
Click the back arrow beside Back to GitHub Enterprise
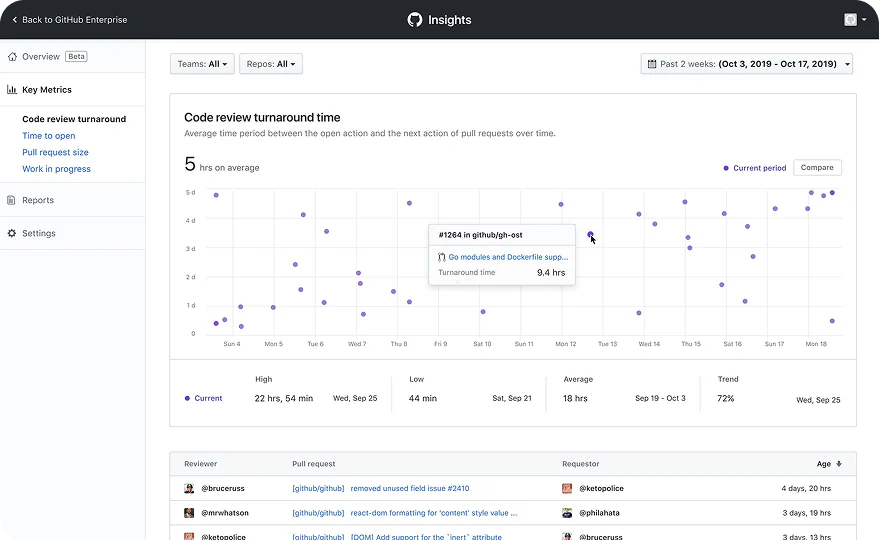pos(15,20)
